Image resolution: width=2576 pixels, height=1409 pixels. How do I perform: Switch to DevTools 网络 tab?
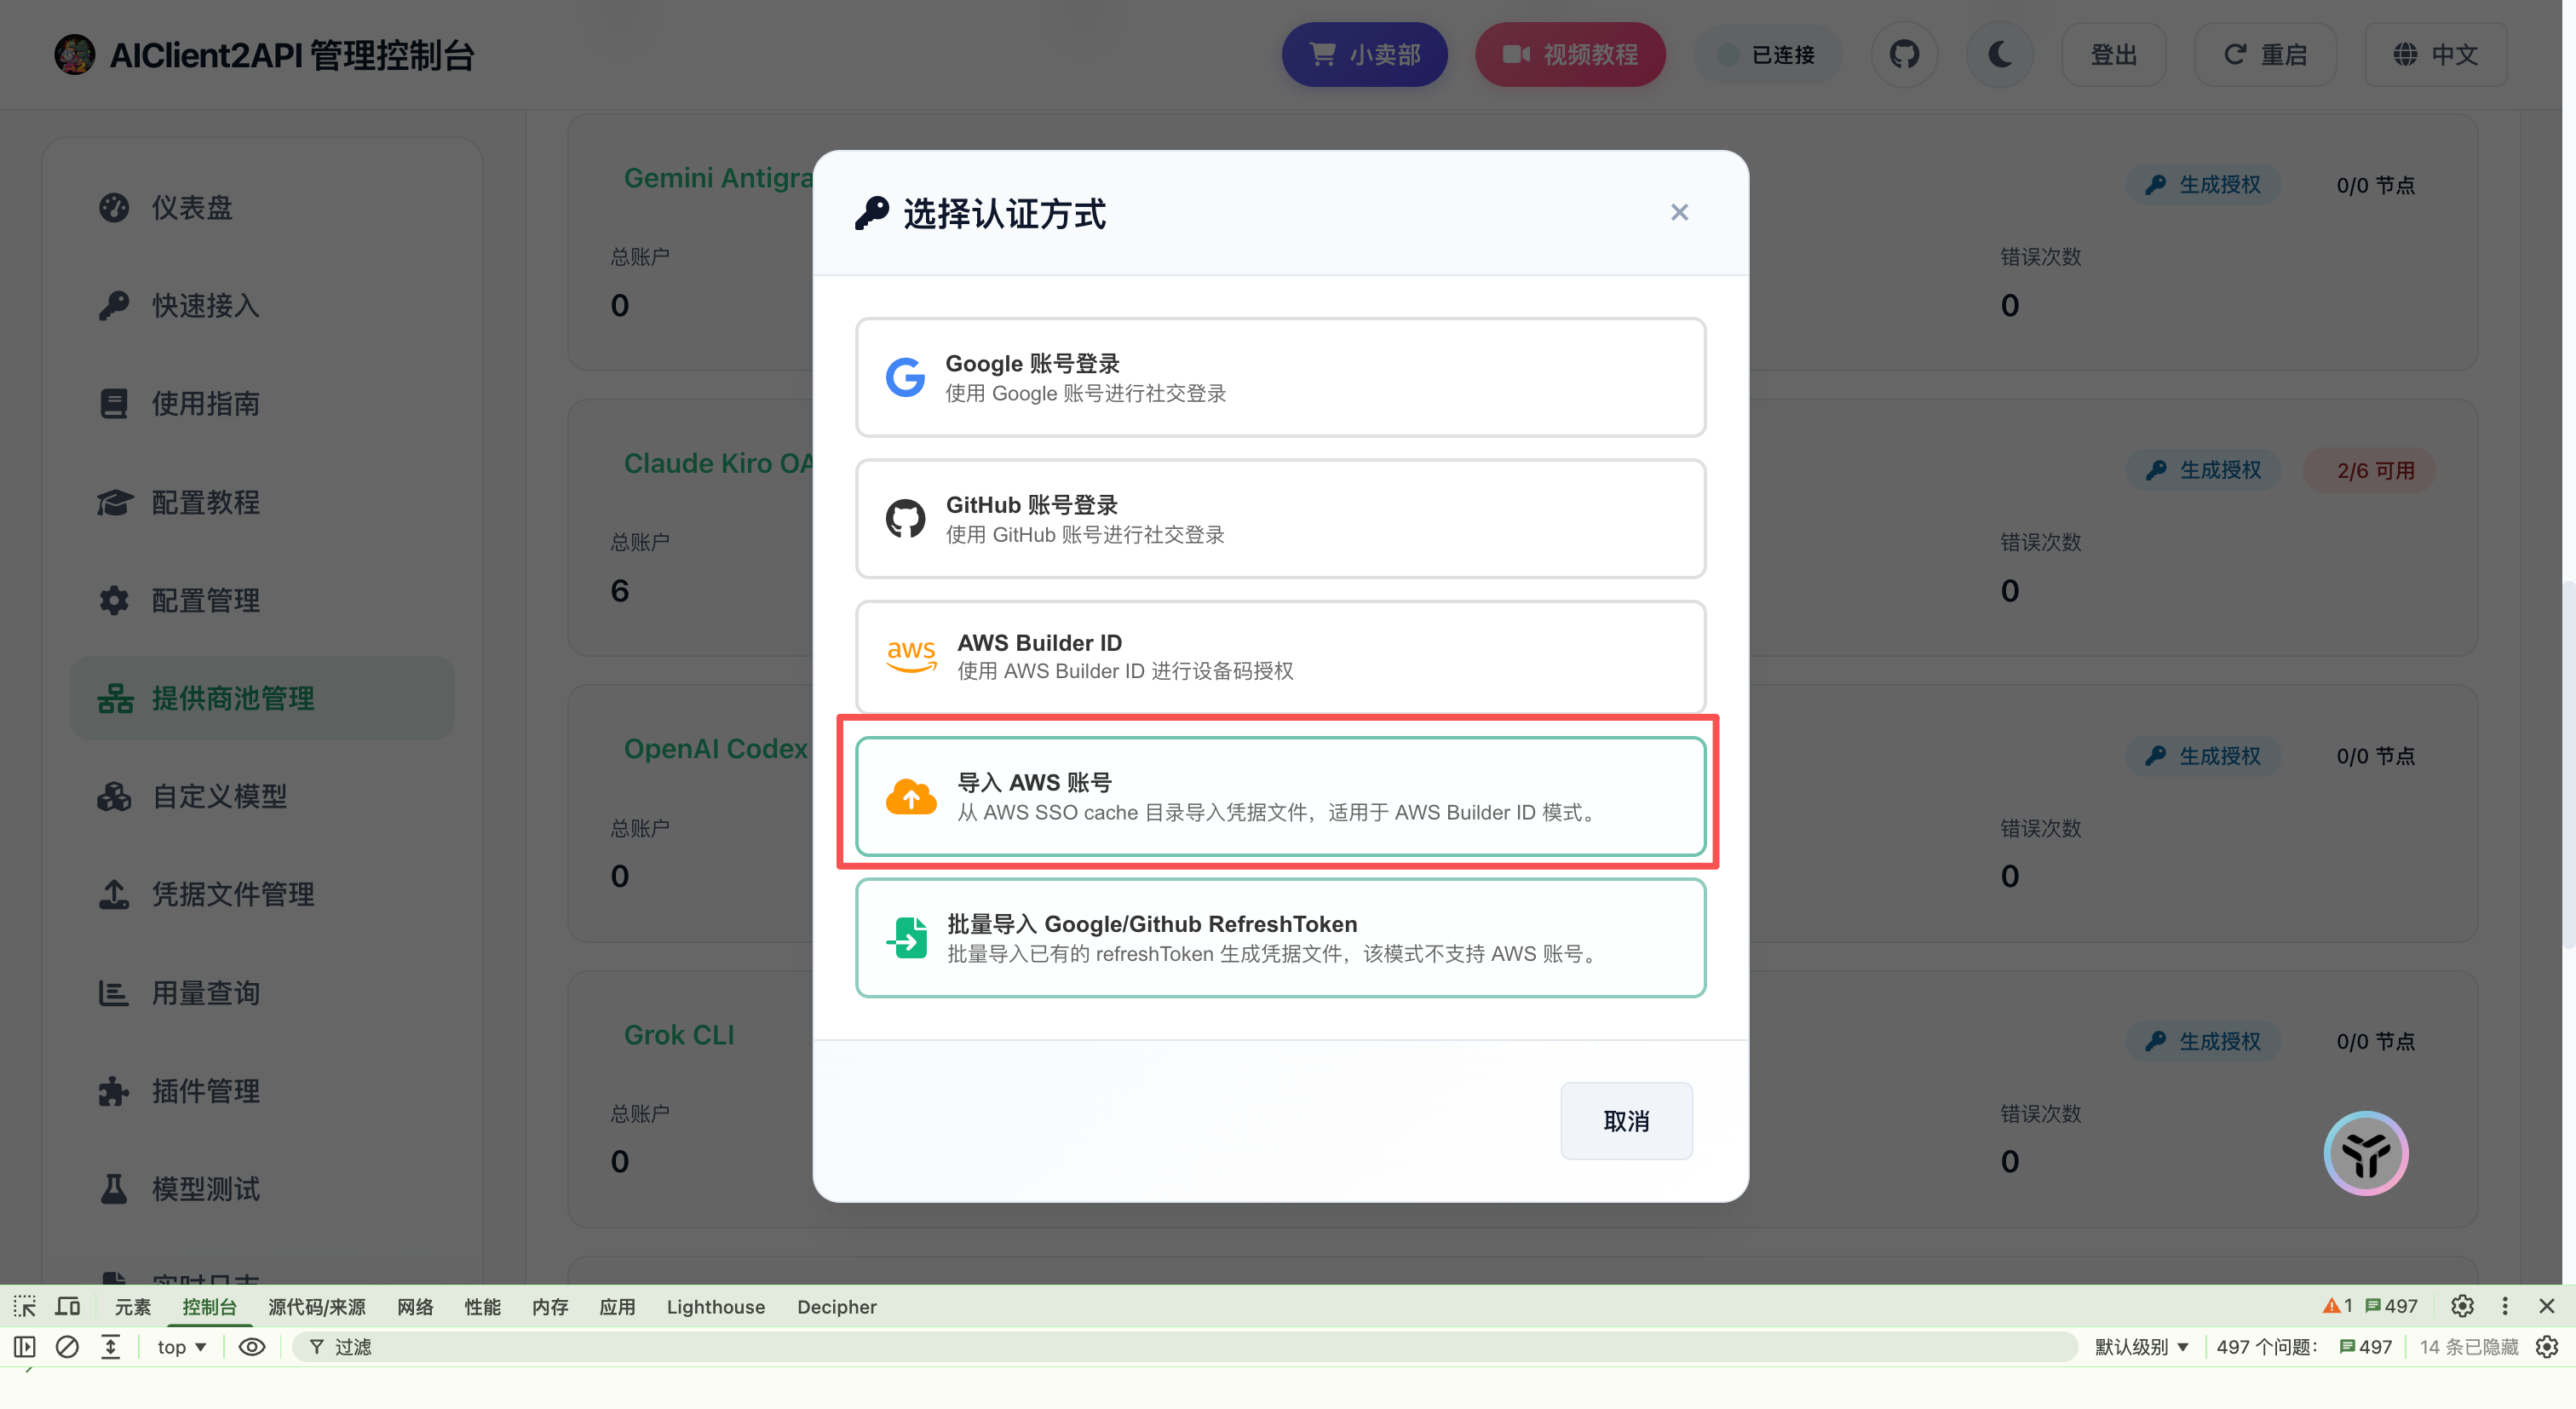click(x=415, y=1306)
